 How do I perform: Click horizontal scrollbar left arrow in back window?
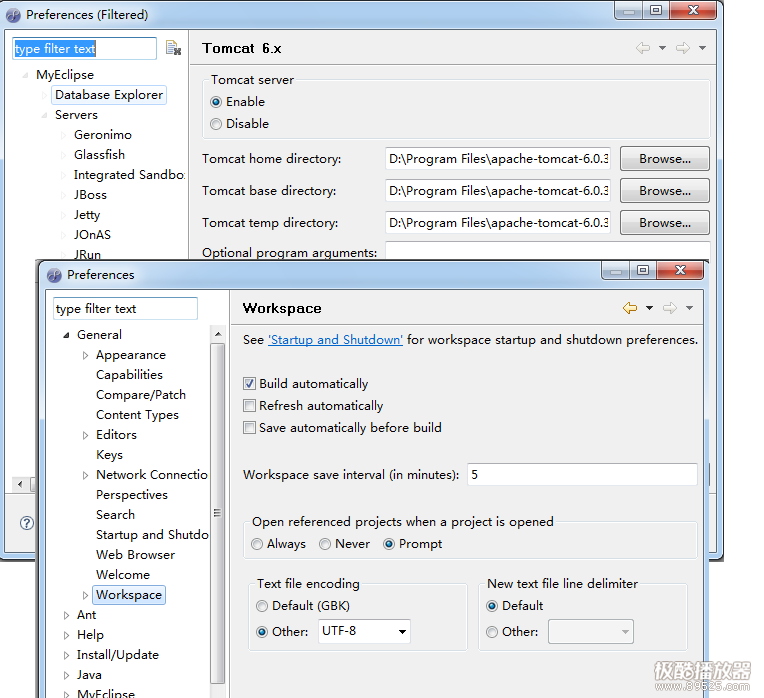[x=19, y=484]
